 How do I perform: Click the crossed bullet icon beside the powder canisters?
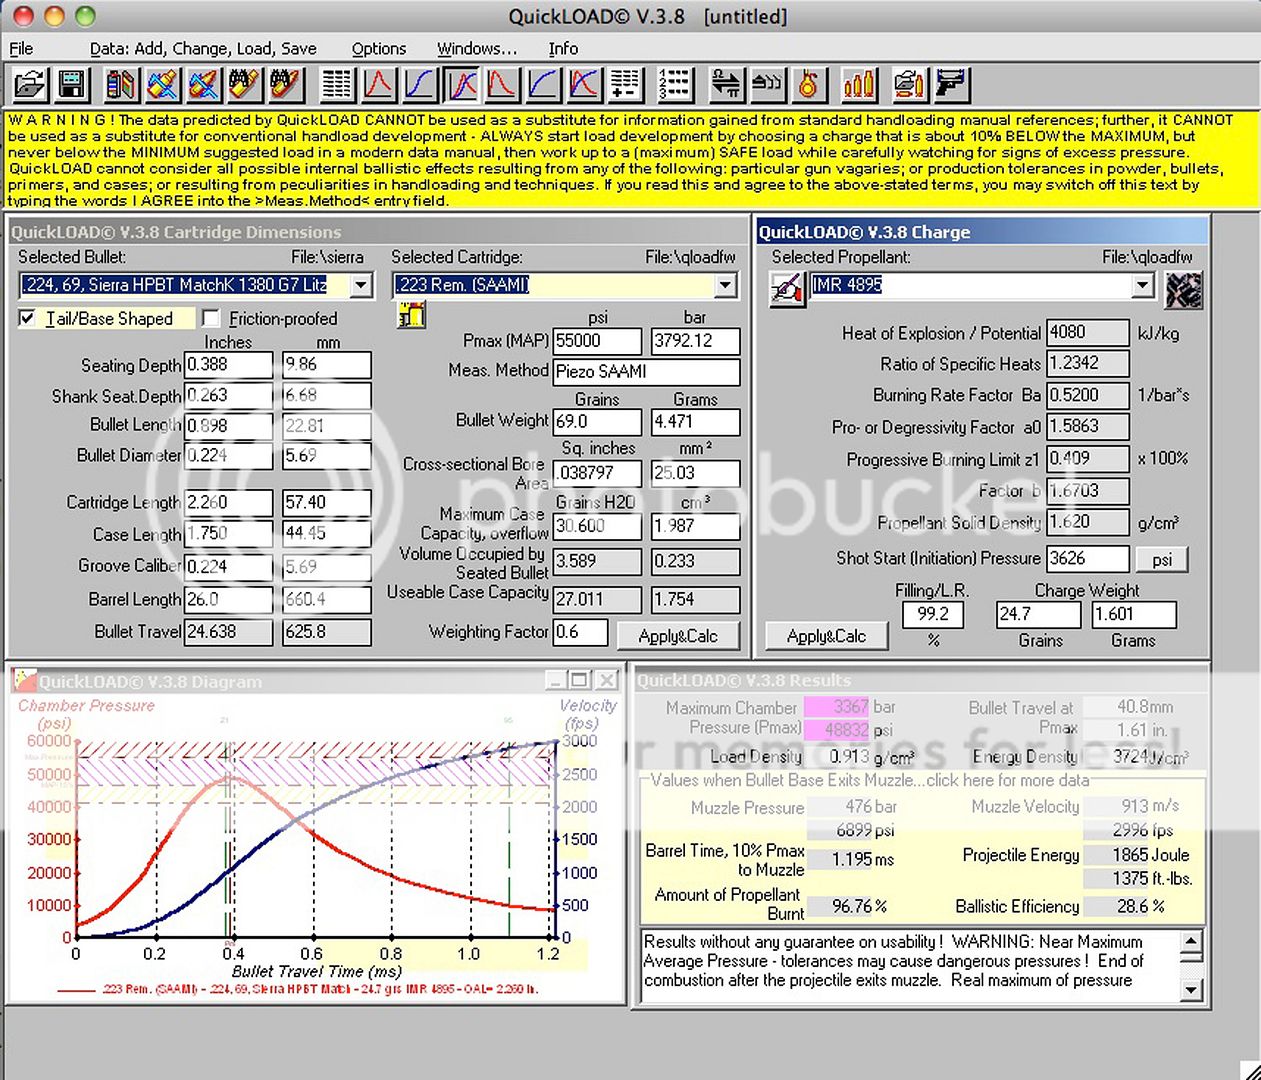point(162,84)
